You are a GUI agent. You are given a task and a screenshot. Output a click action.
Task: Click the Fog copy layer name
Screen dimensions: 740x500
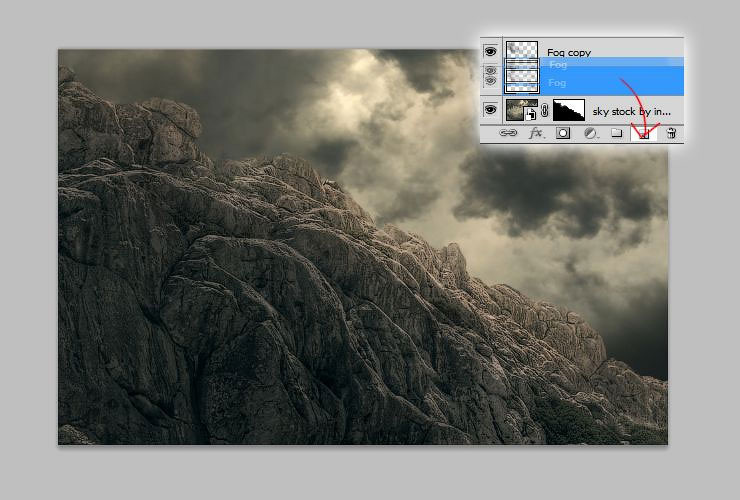click(569, 52)
